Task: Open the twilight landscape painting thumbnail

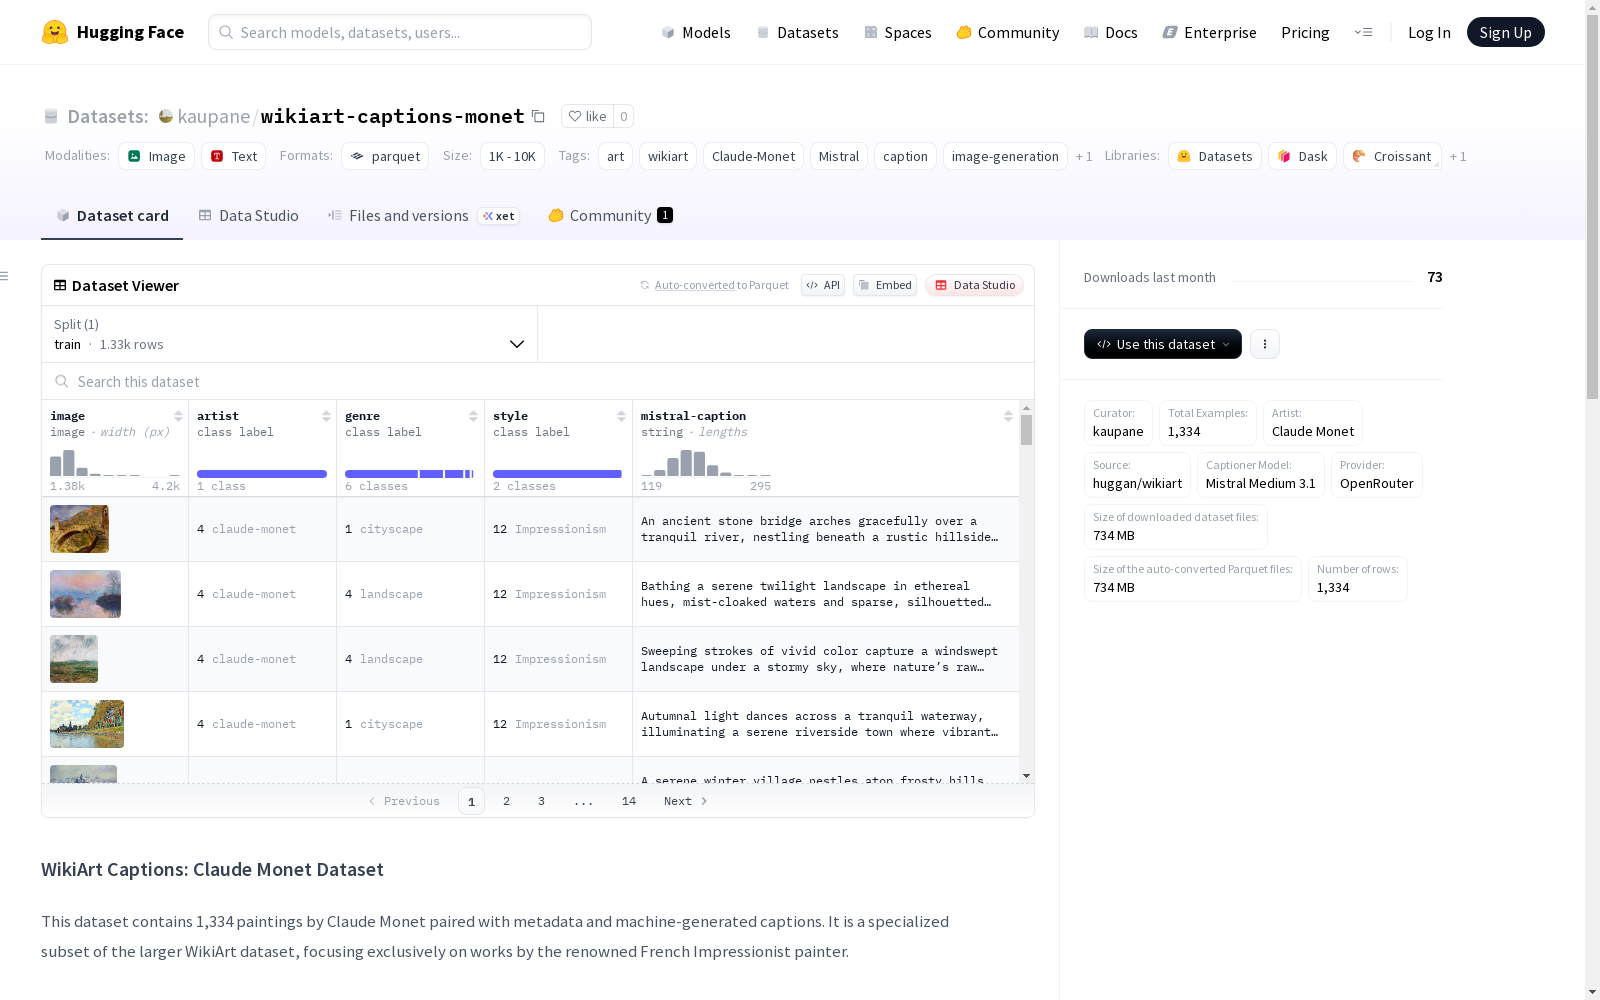Action: [85, 594]
